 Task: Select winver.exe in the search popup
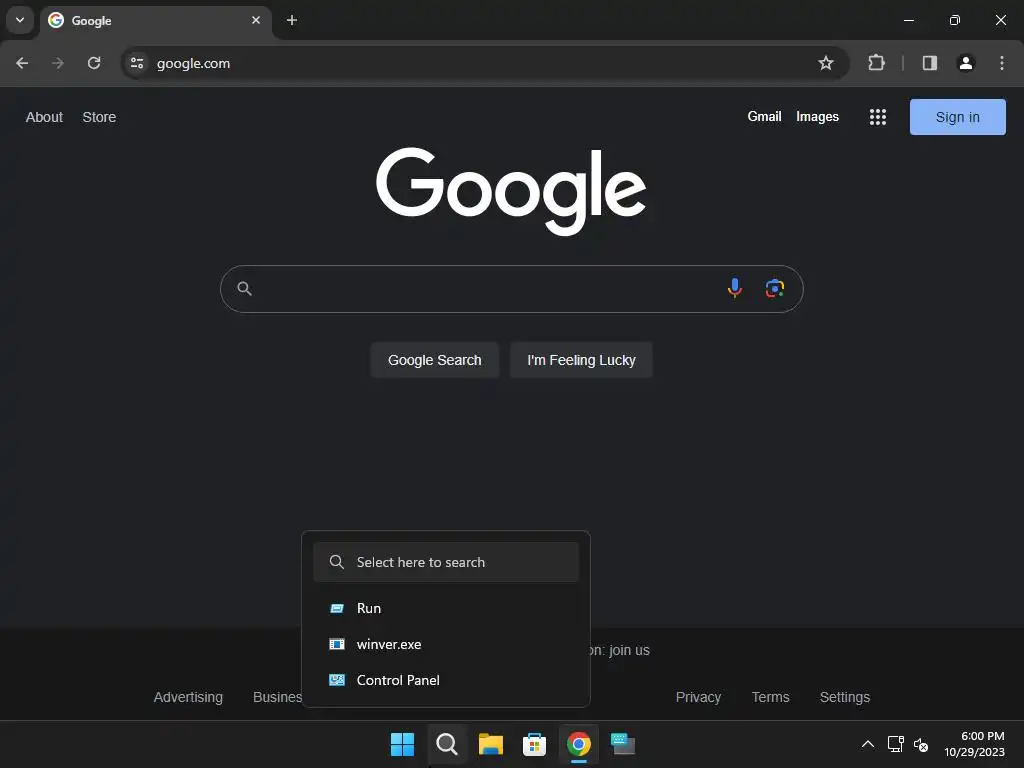pos(446,644)
